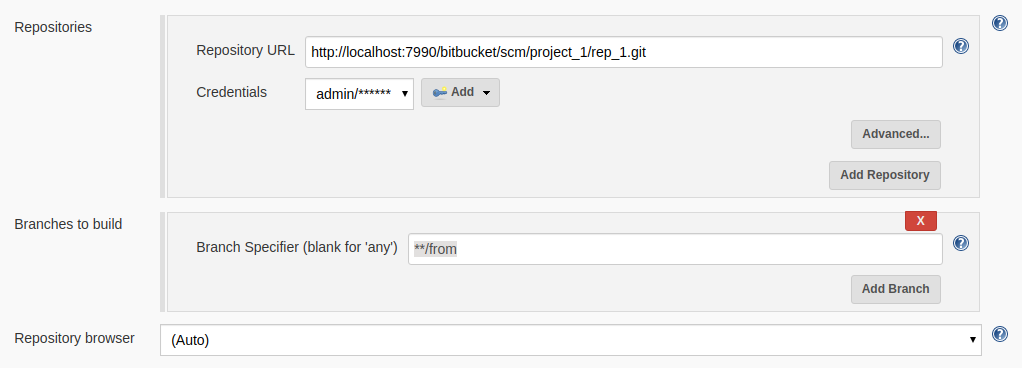The width and height of the screenshot is (1022, 368).
Task: Remove branch with the red X button
Action: (920, 221)
